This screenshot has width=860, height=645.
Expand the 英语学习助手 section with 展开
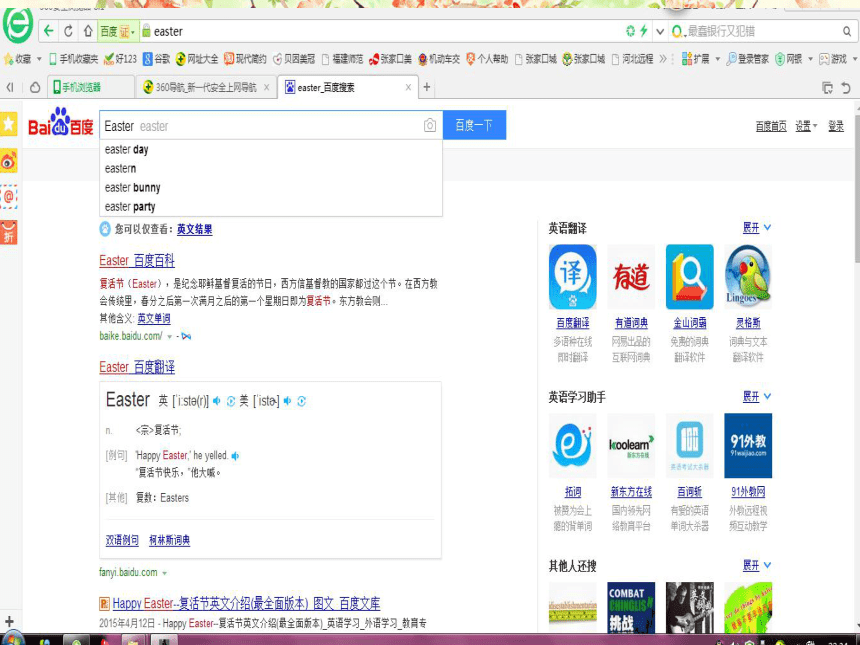757,397
